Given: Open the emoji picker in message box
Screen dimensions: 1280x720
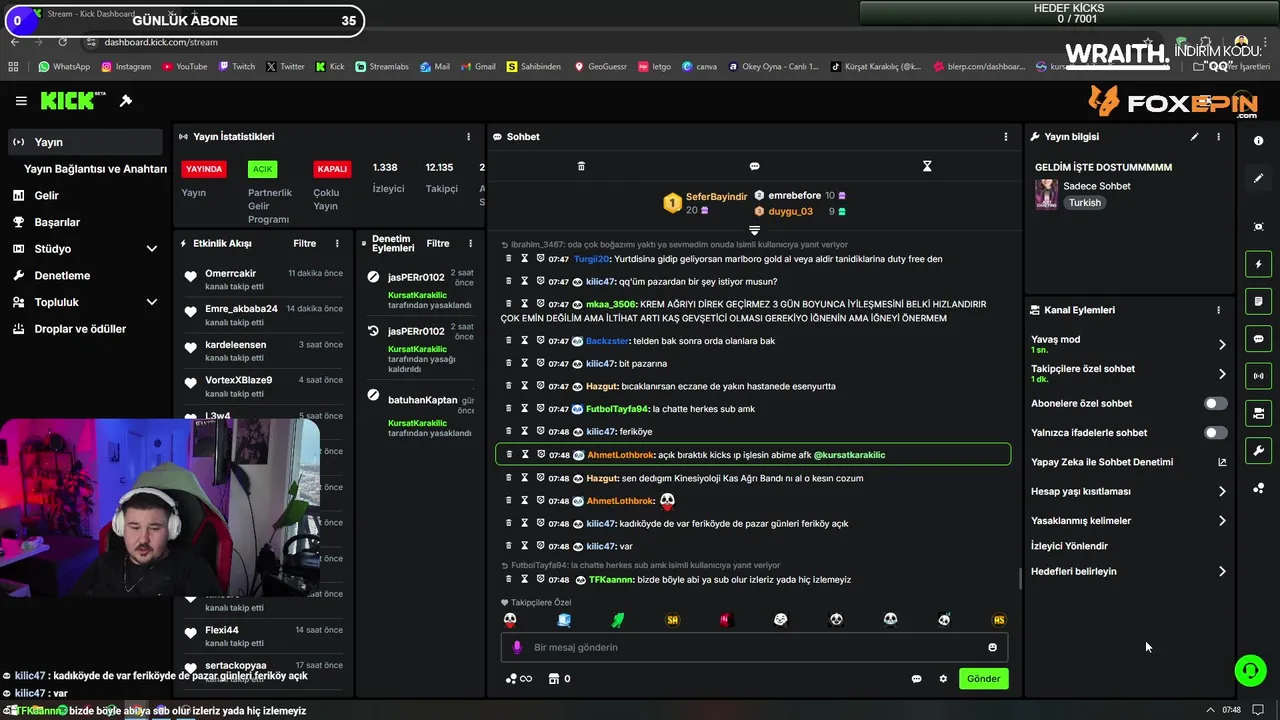Looking at the screenshot, I should click(x=992, y=647).
